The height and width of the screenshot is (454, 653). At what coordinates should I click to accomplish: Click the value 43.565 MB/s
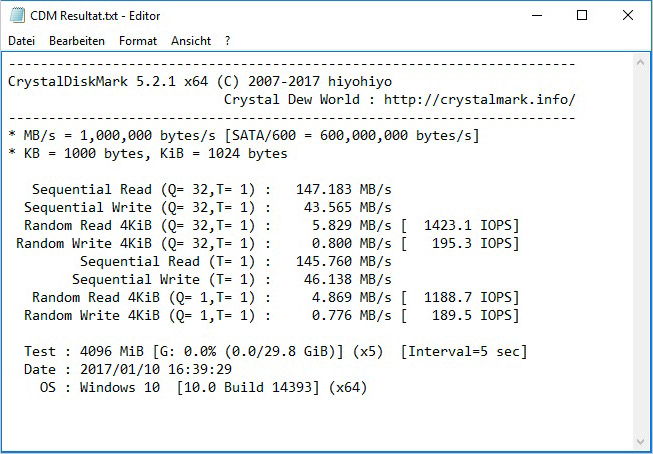(348, 207)
